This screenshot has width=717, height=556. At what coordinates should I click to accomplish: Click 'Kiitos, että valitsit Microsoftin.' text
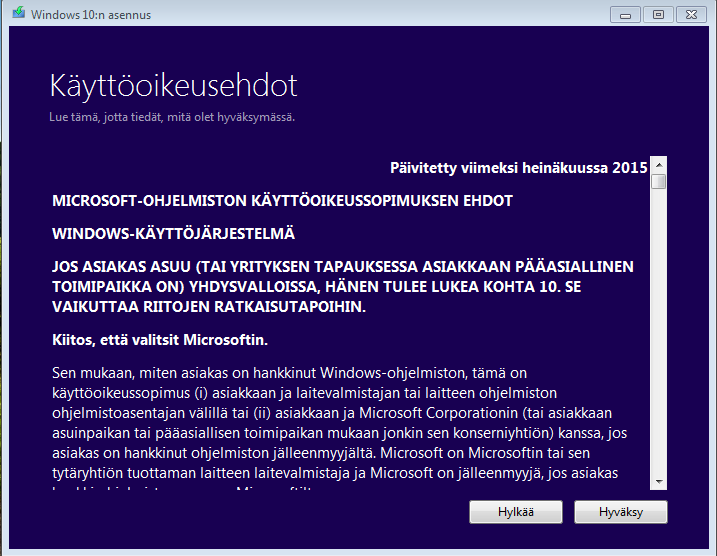pos(160,340)
